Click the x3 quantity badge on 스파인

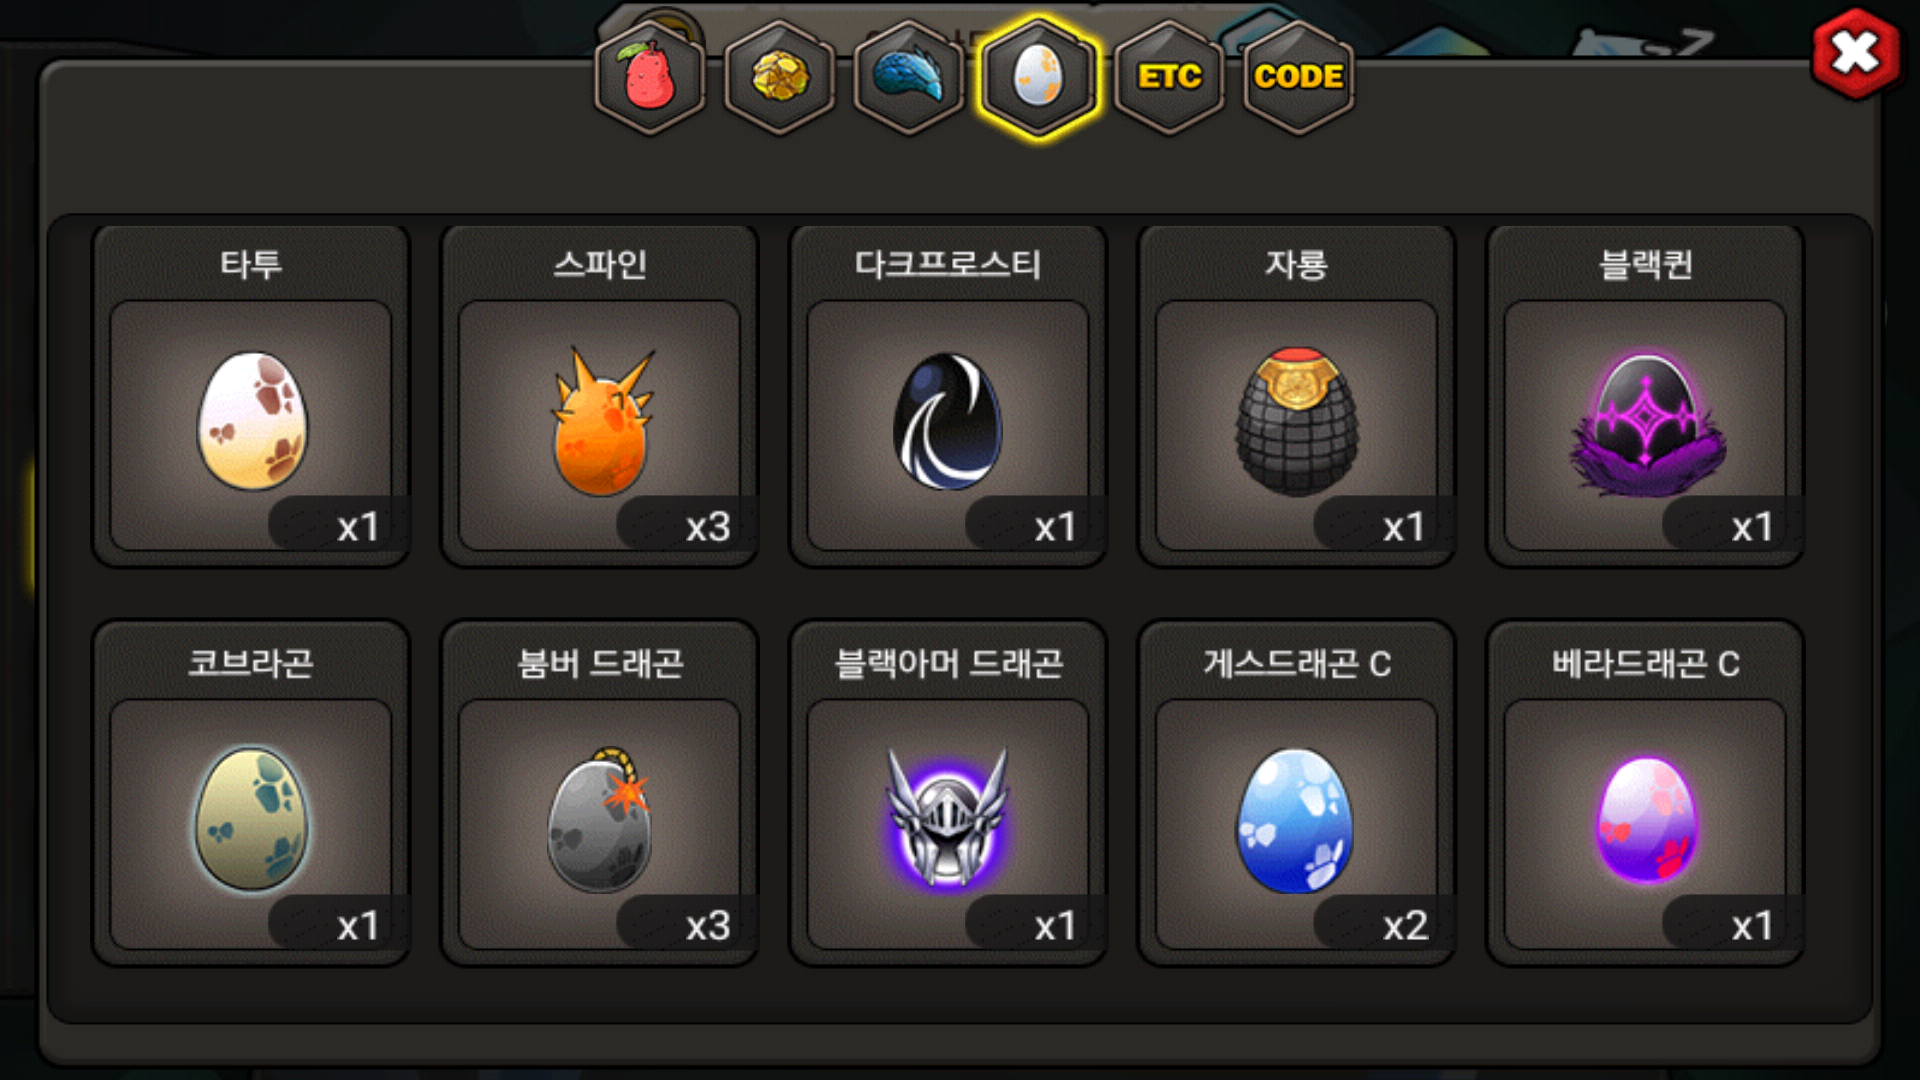tap(708, 527)
